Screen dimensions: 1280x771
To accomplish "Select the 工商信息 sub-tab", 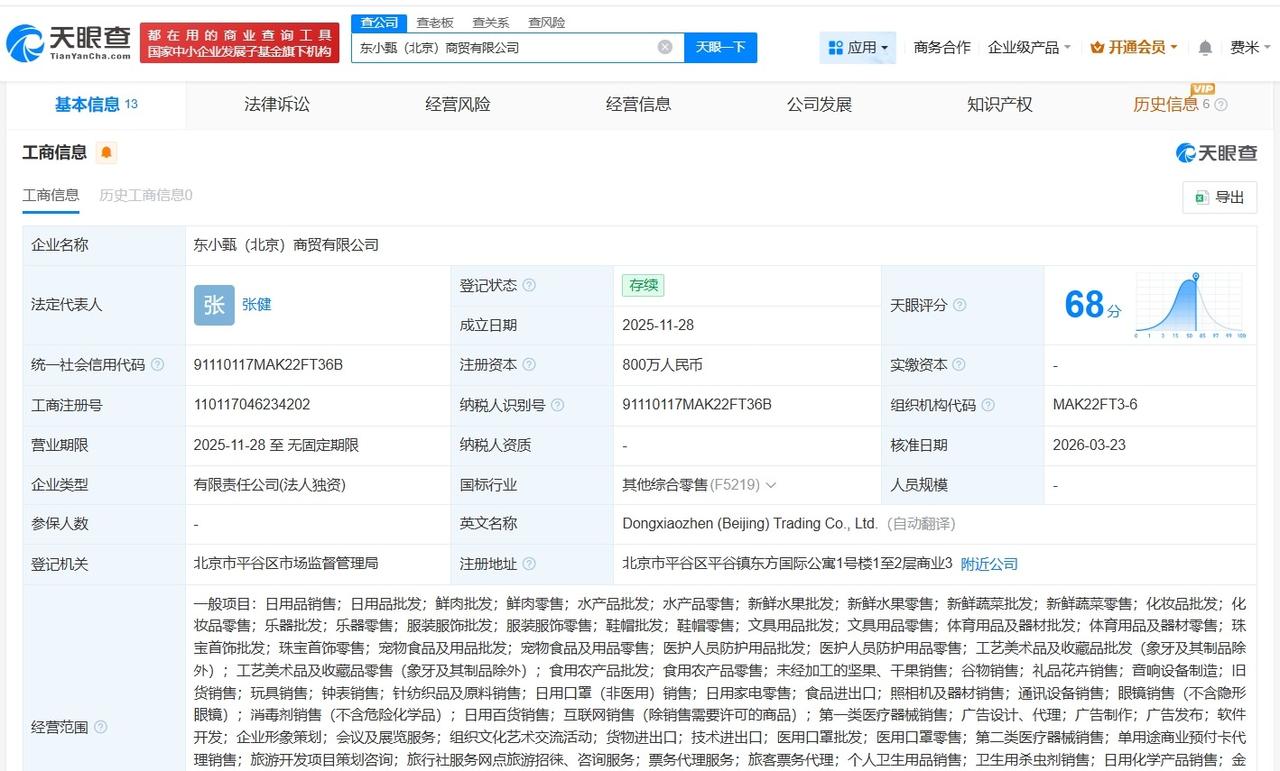I will click(x=51, y=195).
